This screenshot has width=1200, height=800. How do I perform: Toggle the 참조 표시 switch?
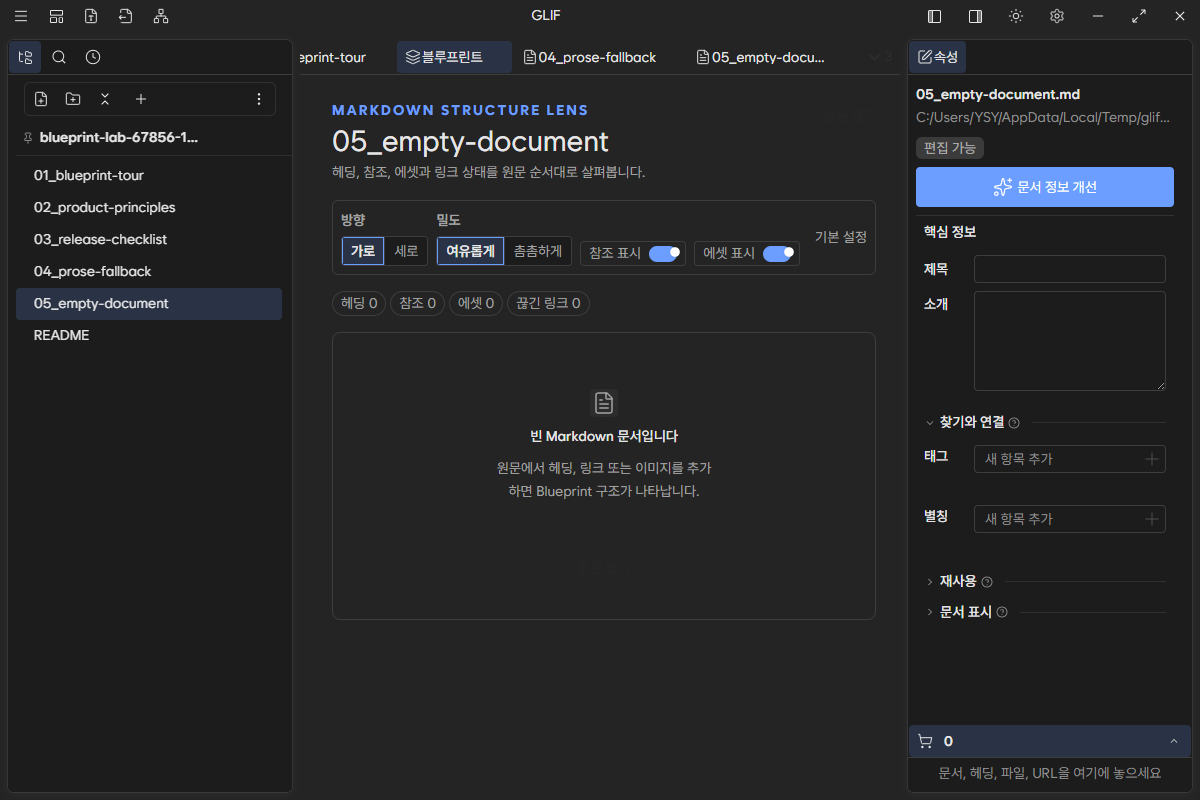pos(665,253)
